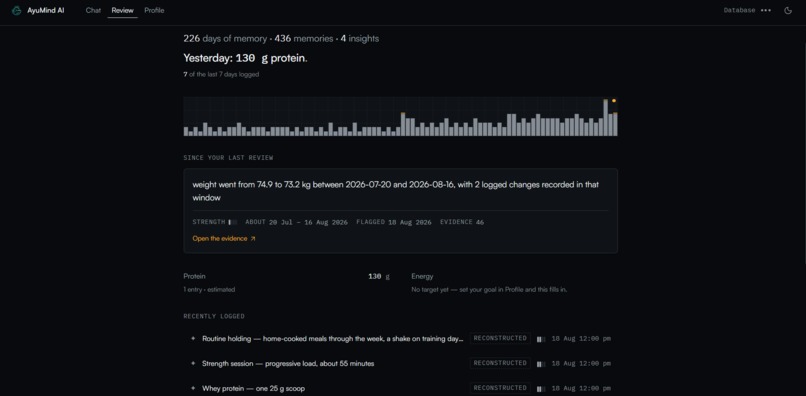Click the 'No target yet' energy hint
The width and height of the screenshot is (806, 396).
pos(489,290)
